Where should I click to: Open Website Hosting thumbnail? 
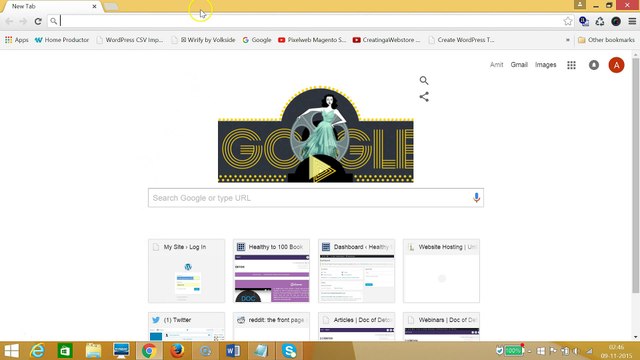tap(441, 271)
